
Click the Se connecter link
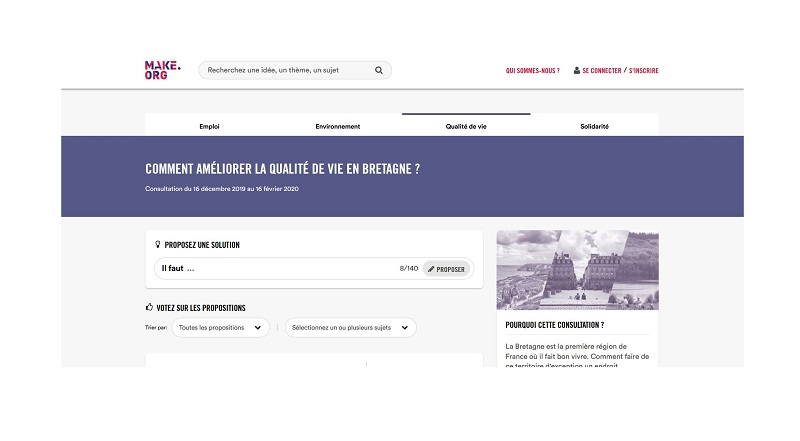point(602,71)
